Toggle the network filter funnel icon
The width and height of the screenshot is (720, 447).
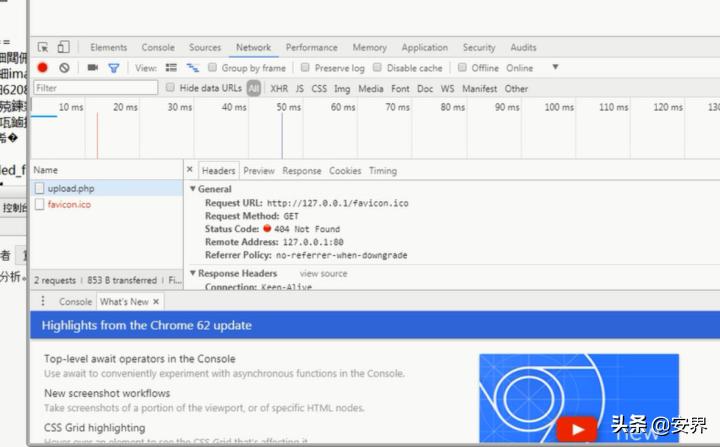tap(113, 68)
